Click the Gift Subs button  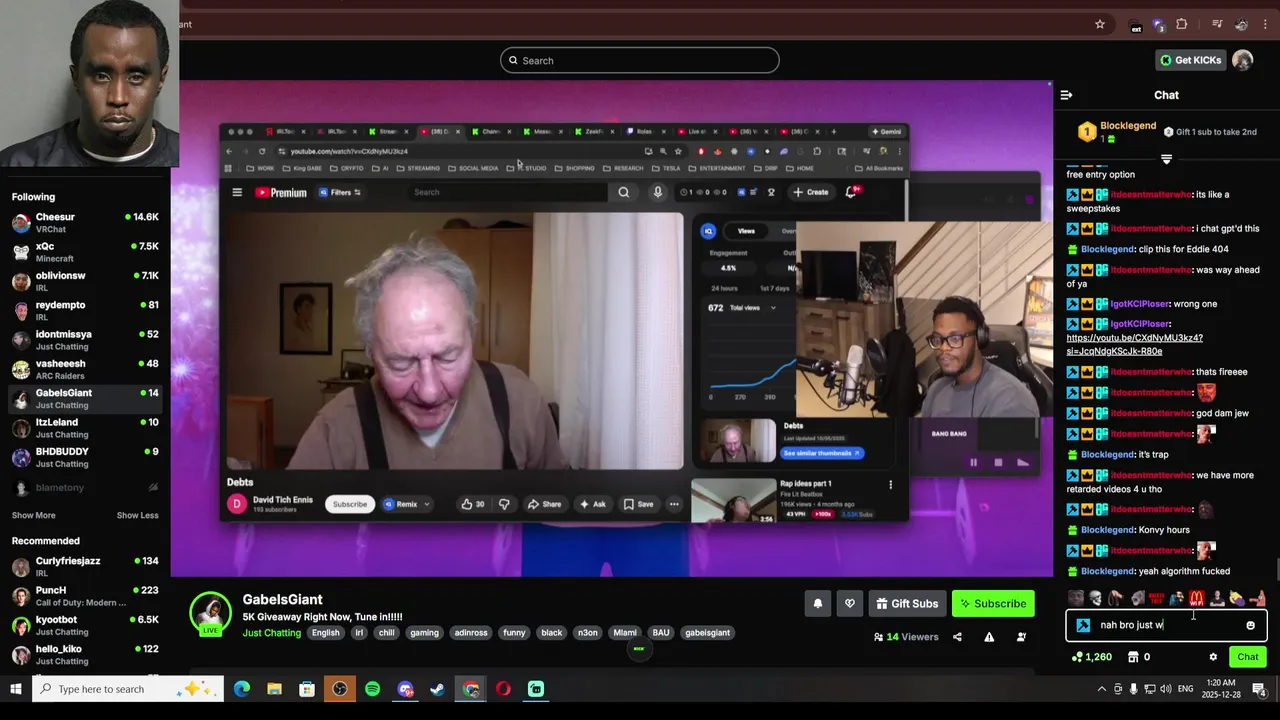pos(907,603)
